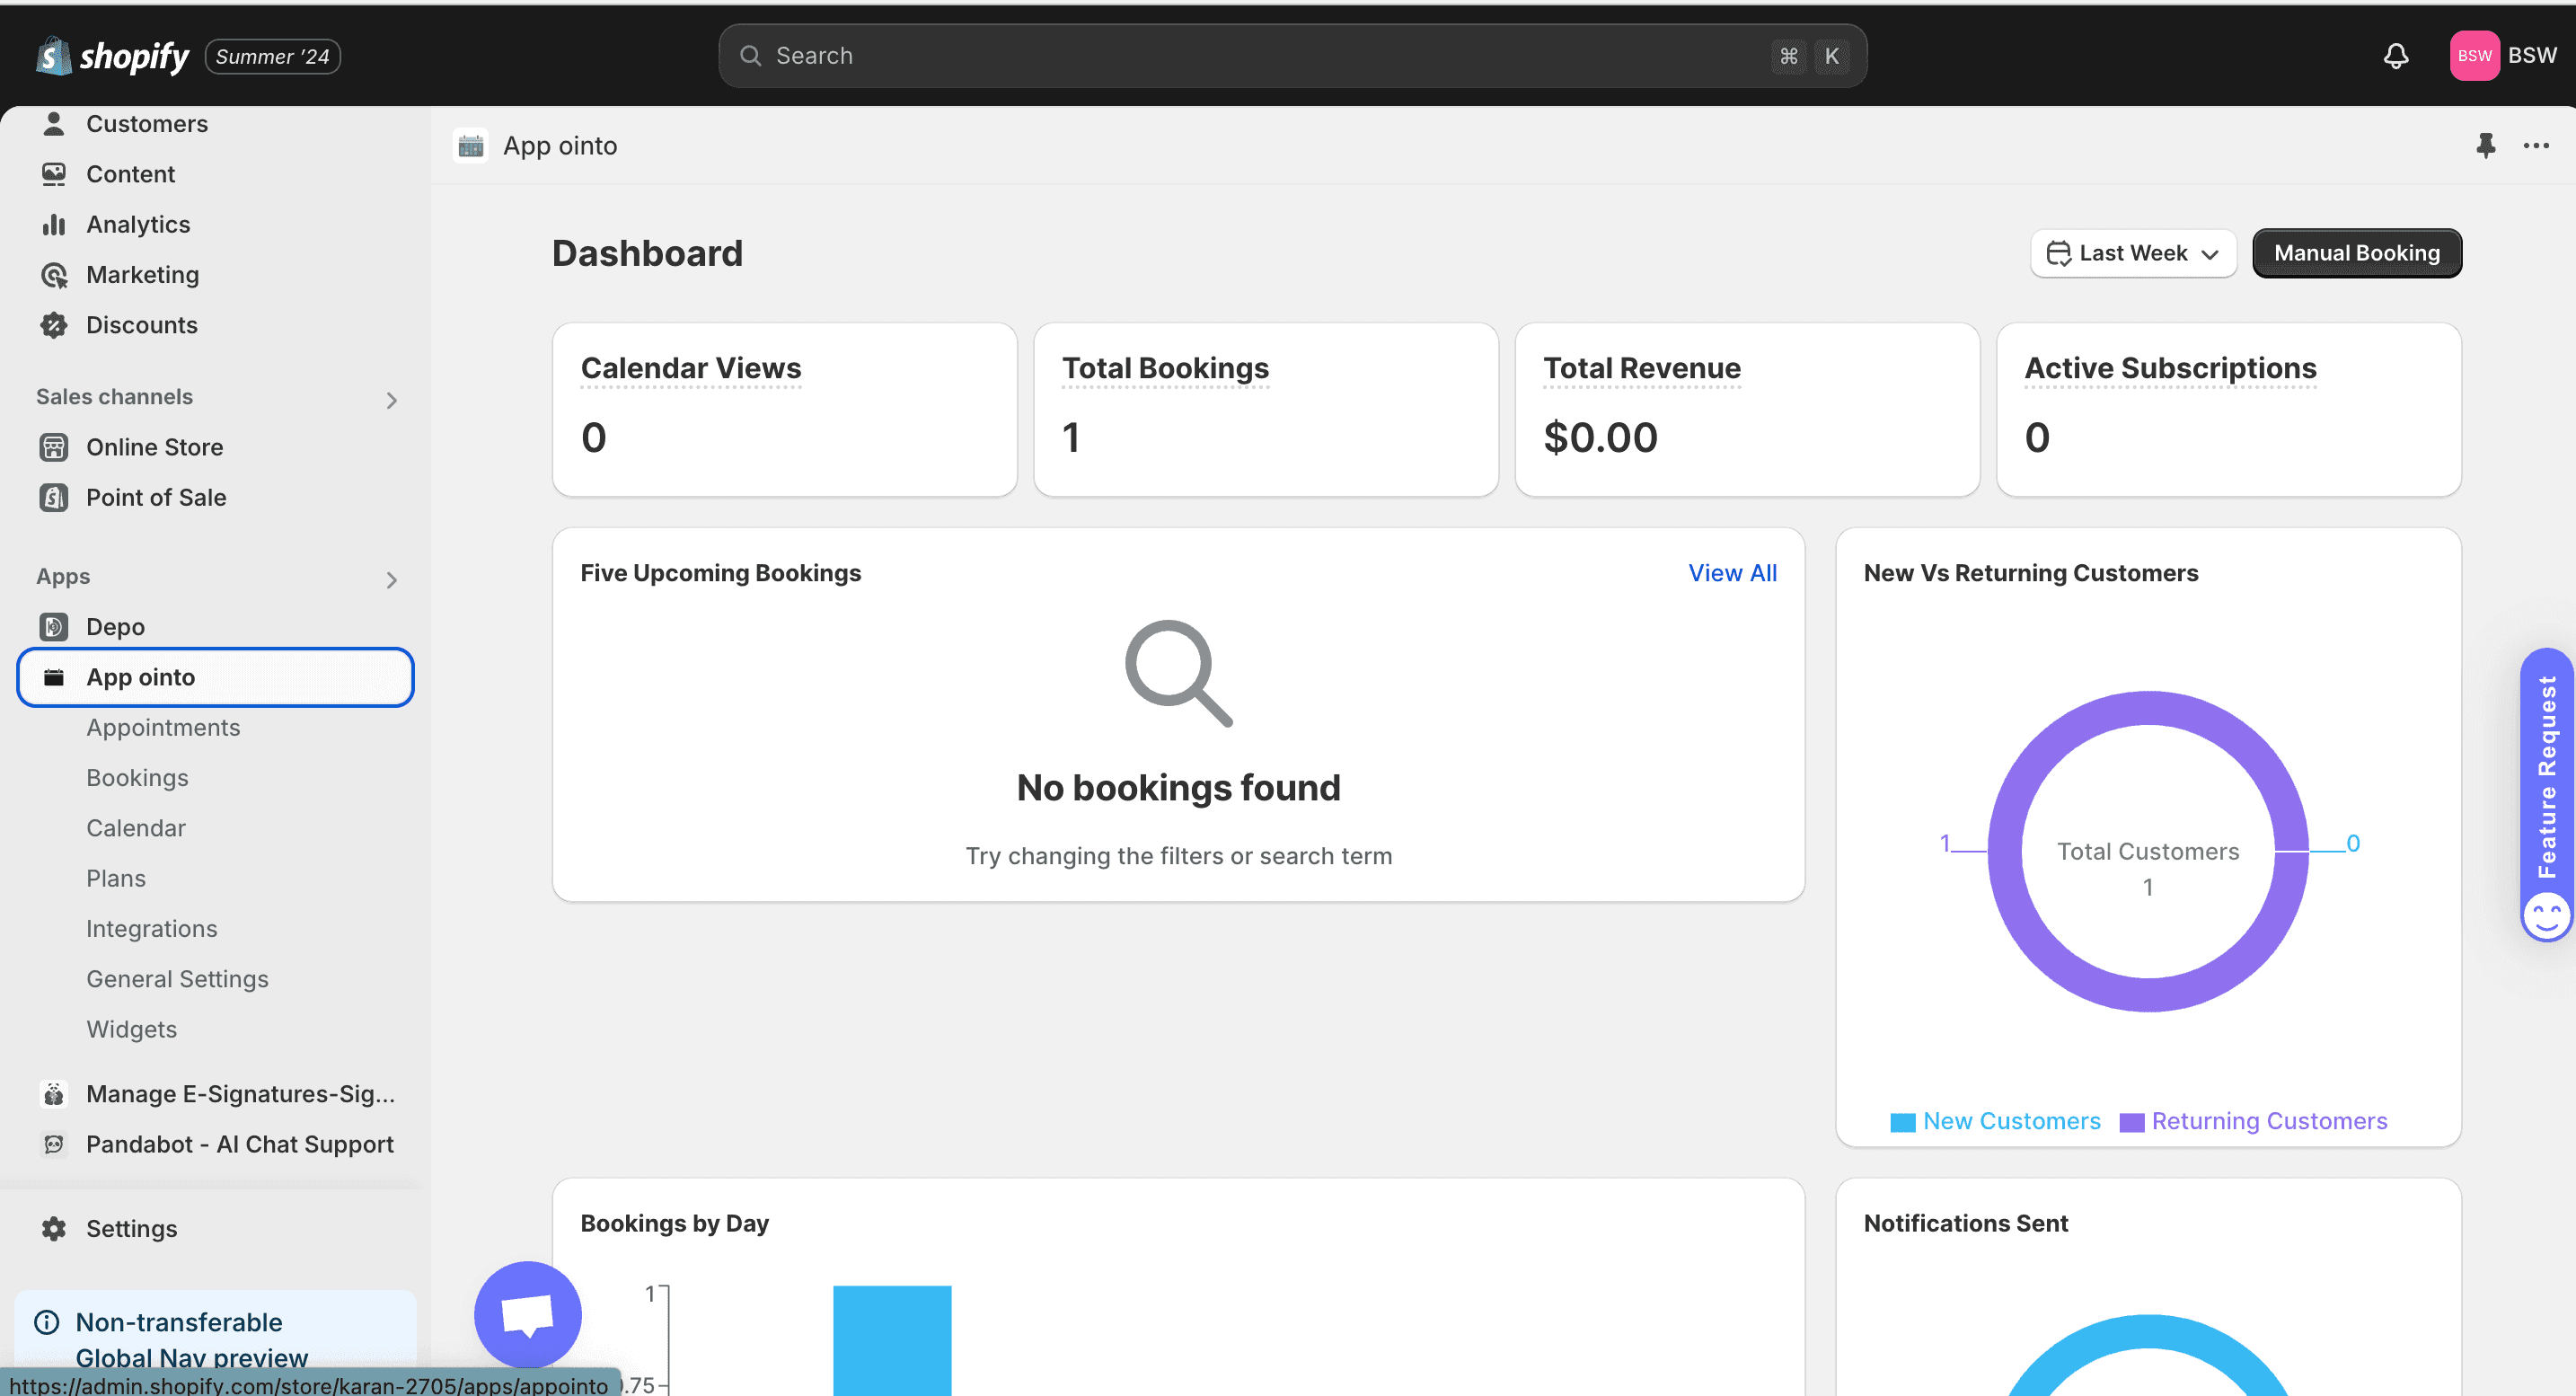This screenshot has width=2576, height=1396.
Task: Click the Total Bookings card title
Action: pos(1165,368)
